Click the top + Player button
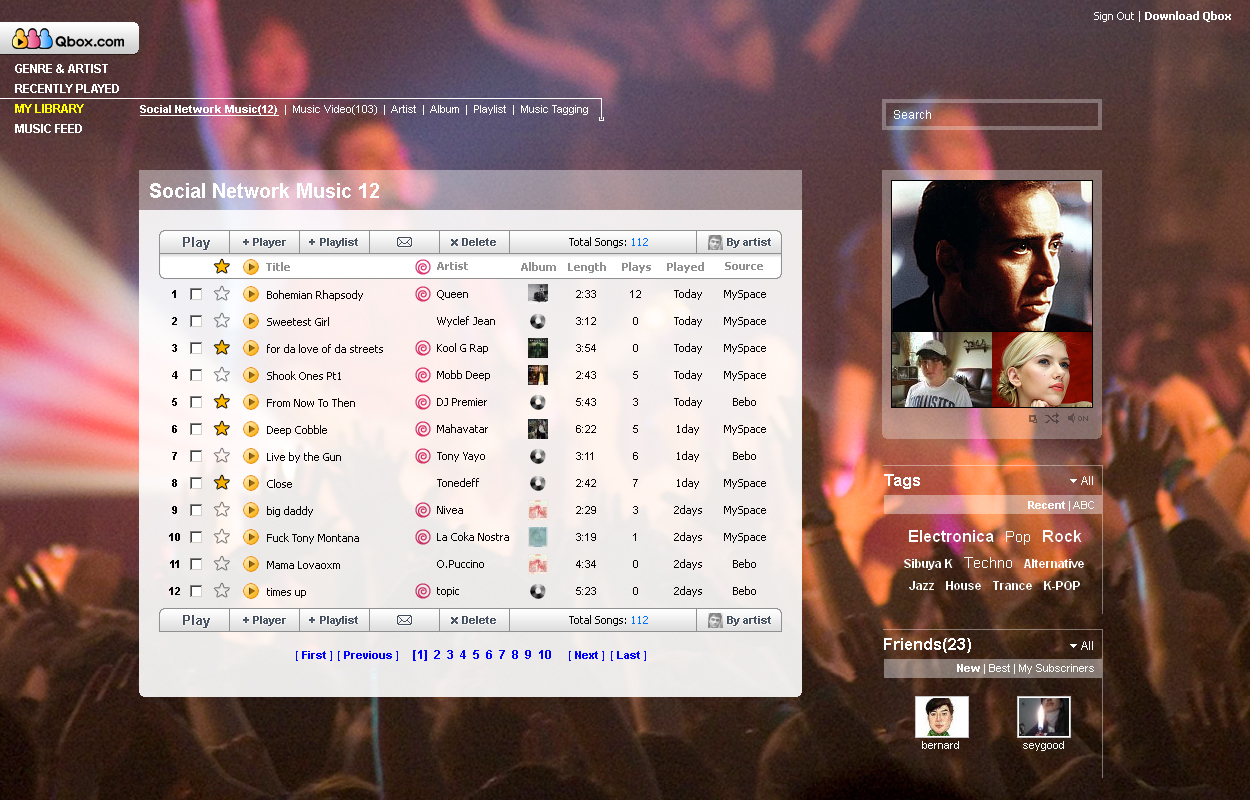 coord(265,242)
